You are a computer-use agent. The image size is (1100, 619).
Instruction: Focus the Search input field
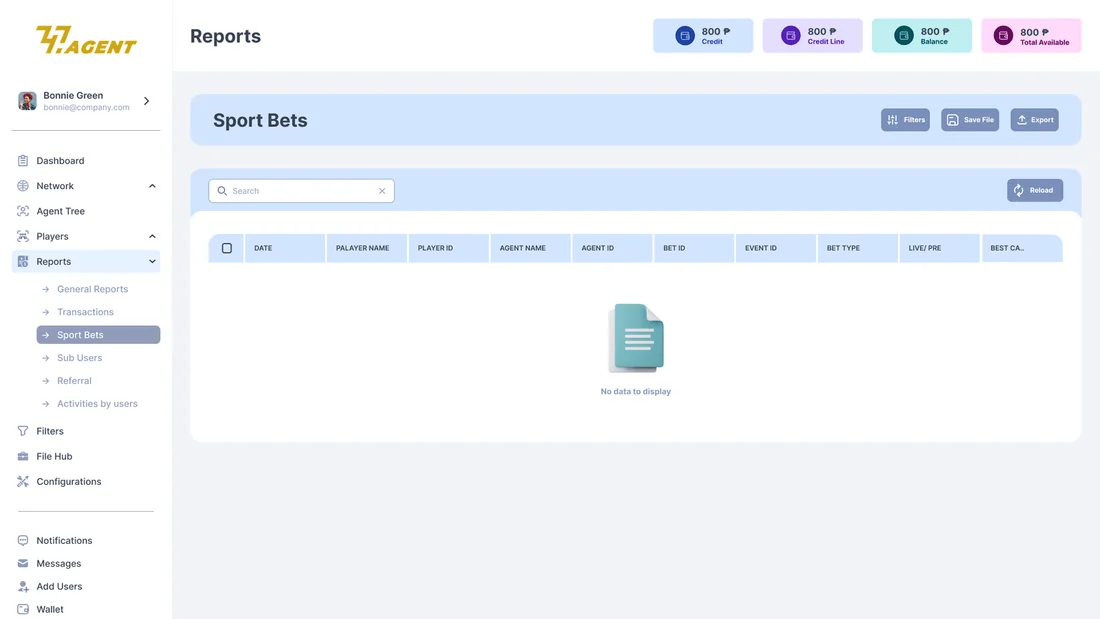point(302,191)
